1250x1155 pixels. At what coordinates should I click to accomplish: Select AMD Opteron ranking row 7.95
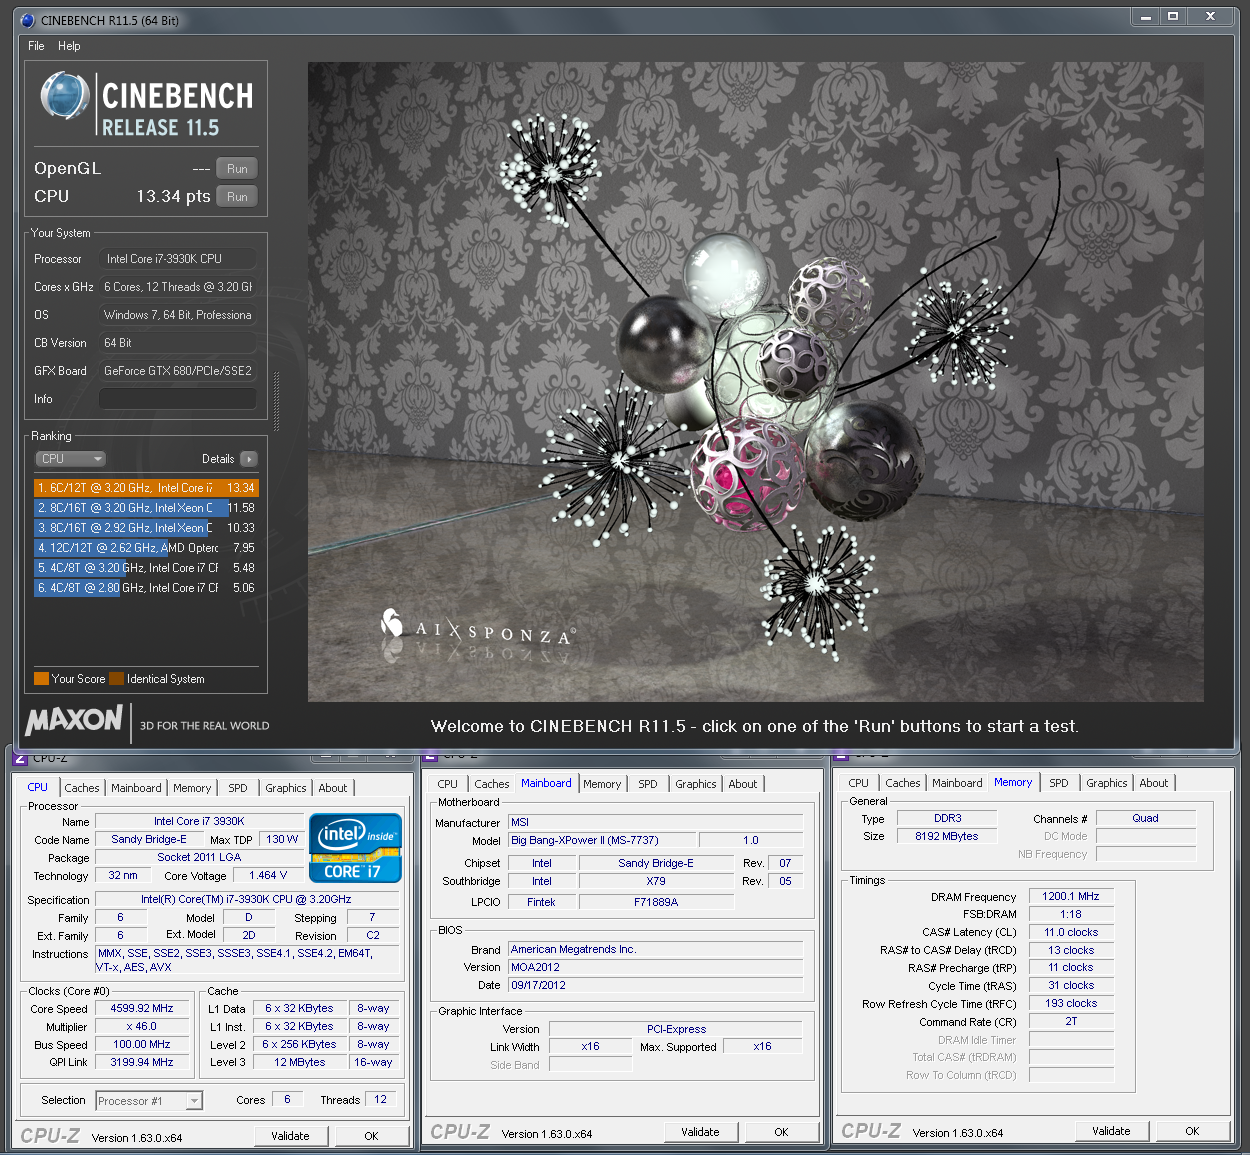point(146,548)
